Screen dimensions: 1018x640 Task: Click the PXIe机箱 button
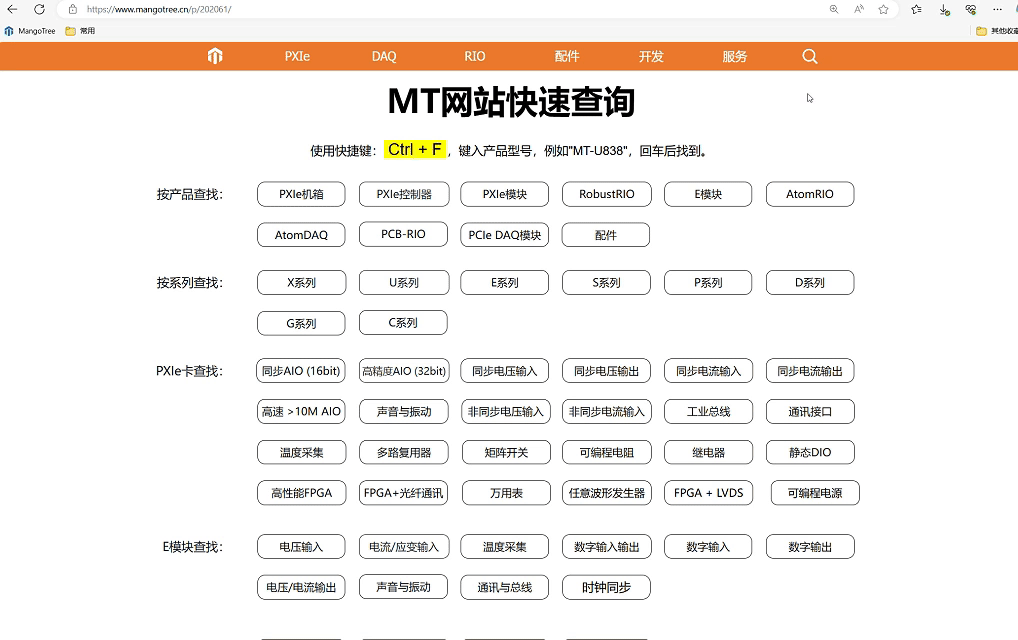click(x=301, y=194)
